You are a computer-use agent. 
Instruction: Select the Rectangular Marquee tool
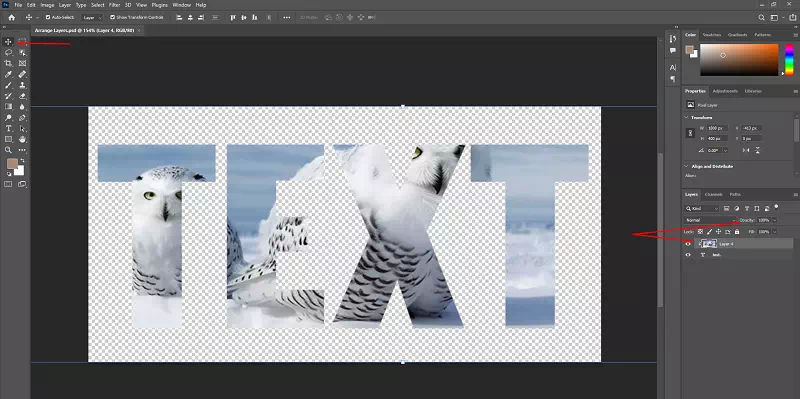click(22, 41)
